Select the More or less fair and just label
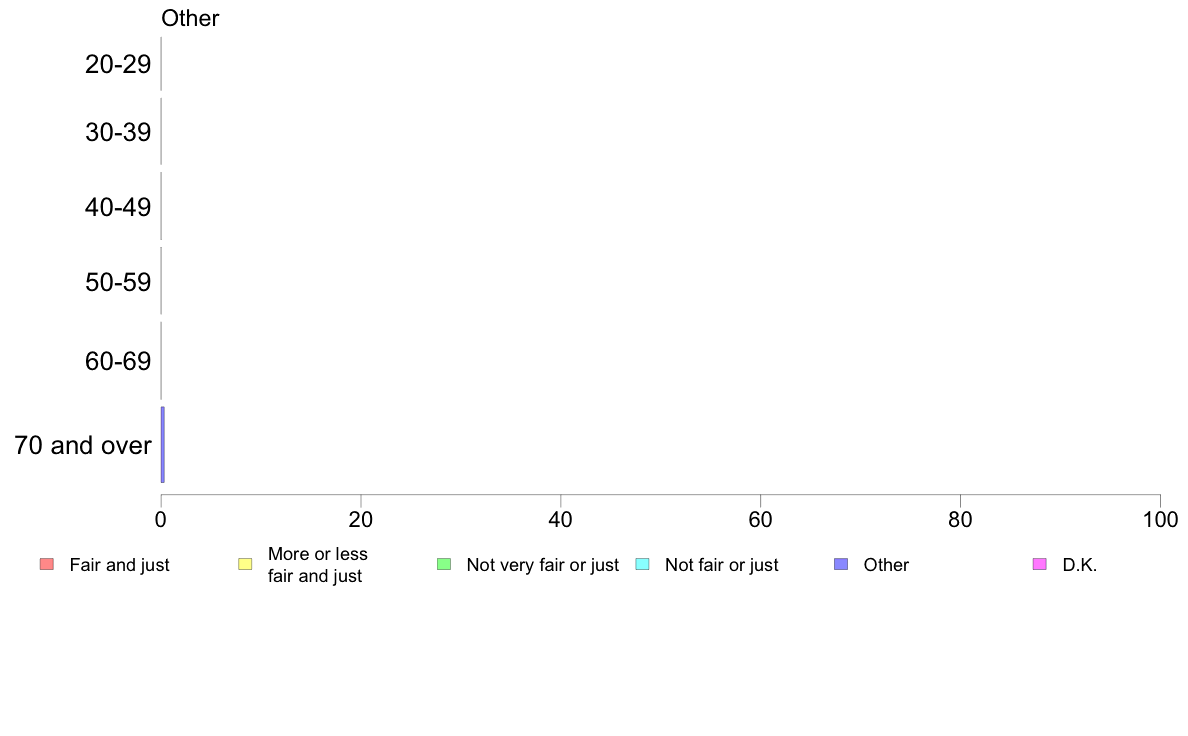The image size is (1188, 736). 317,565
